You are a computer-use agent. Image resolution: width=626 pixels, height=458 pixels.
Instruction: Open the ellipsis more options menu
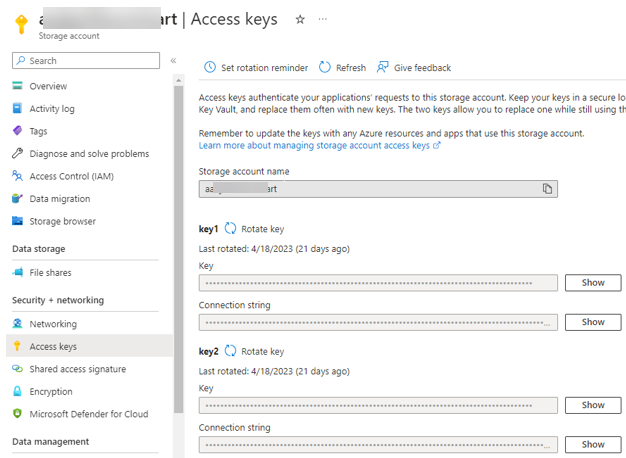[323, 19]
